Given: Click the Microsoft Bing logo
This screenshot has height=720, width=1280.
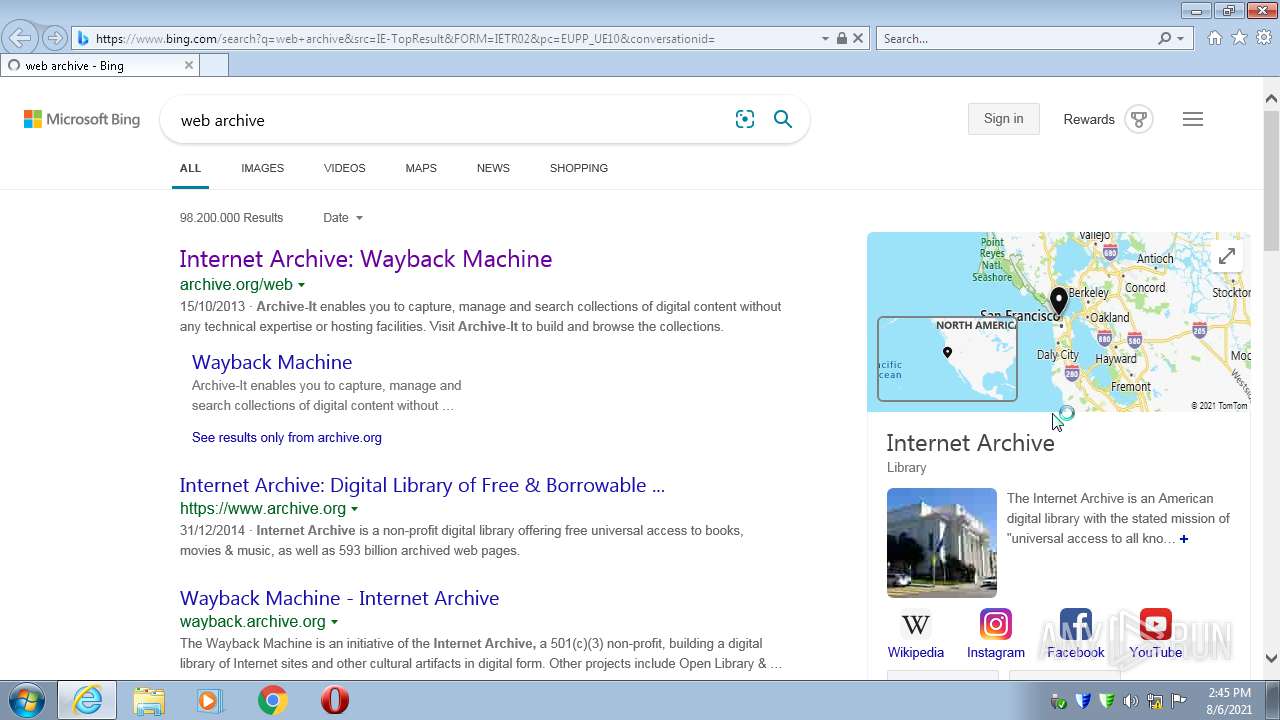Looking at the screenshot, I should tap(82, 119).
